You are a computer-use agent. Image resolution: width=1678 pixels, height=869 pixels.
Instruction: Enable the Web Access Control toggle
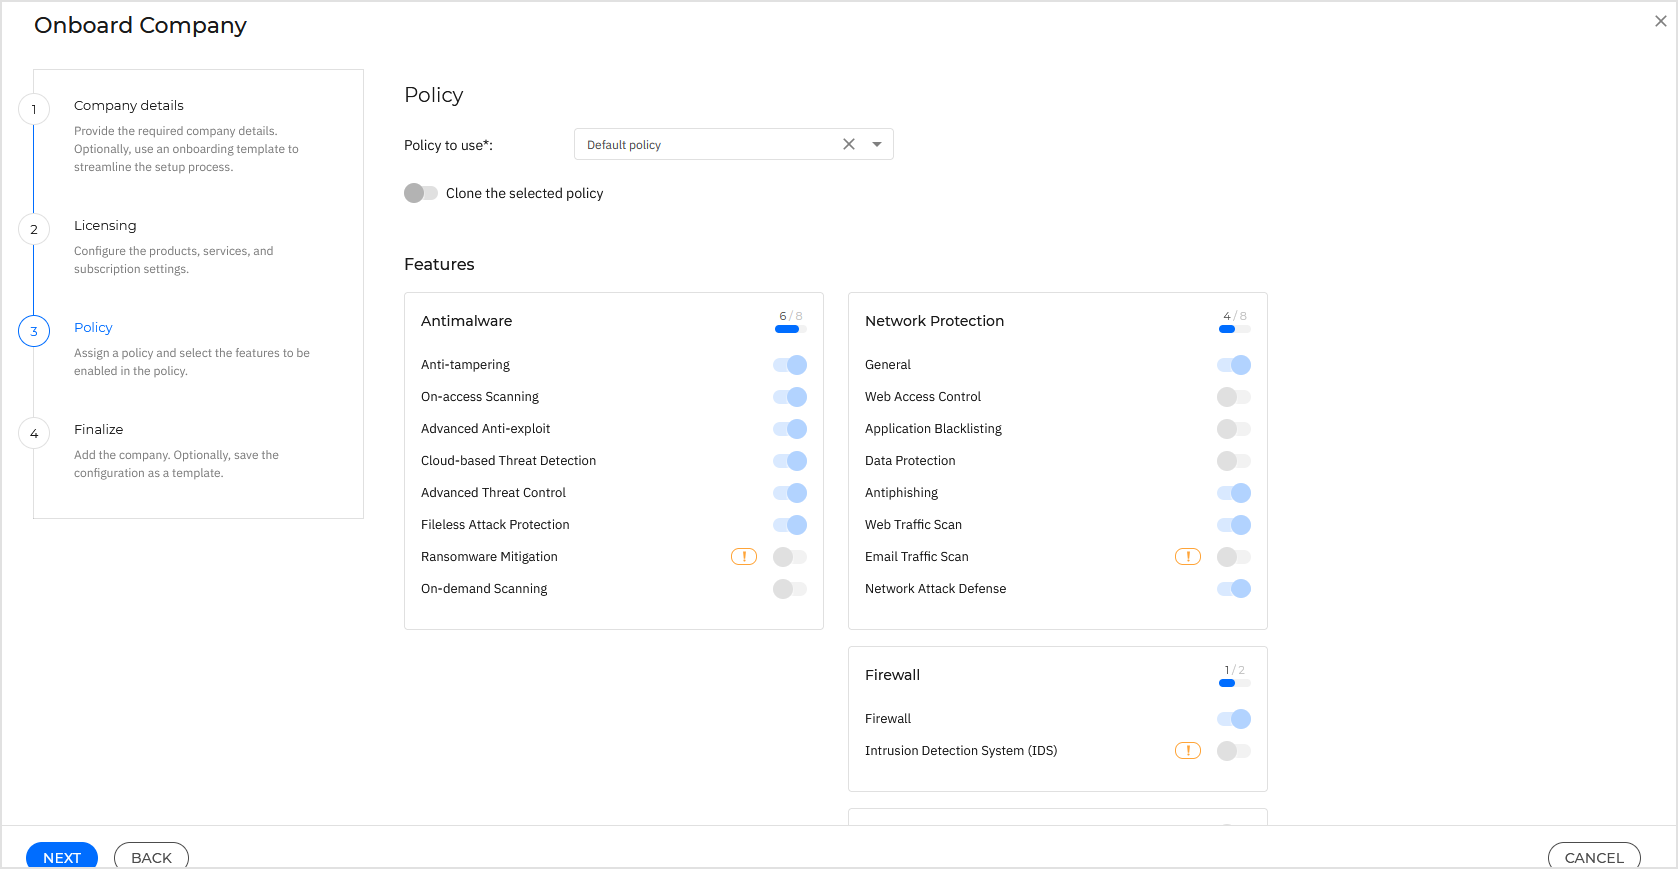(x=1234, y=397)
